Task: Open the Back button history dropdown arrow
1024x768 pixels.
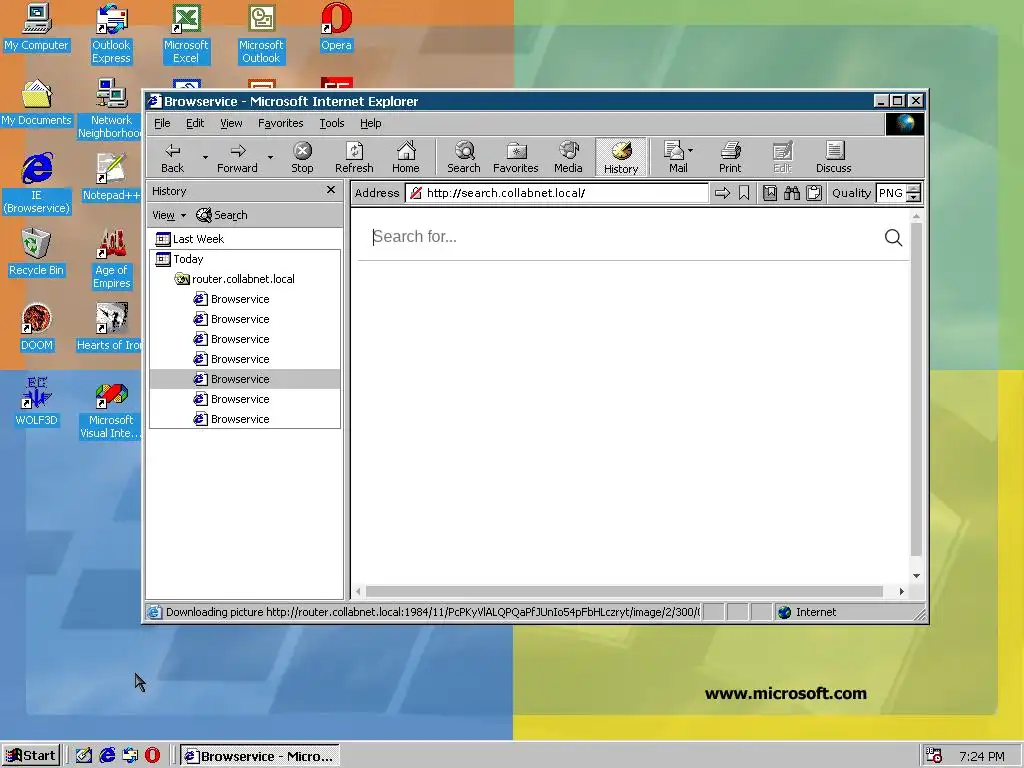Action: (x=205, y=157)
